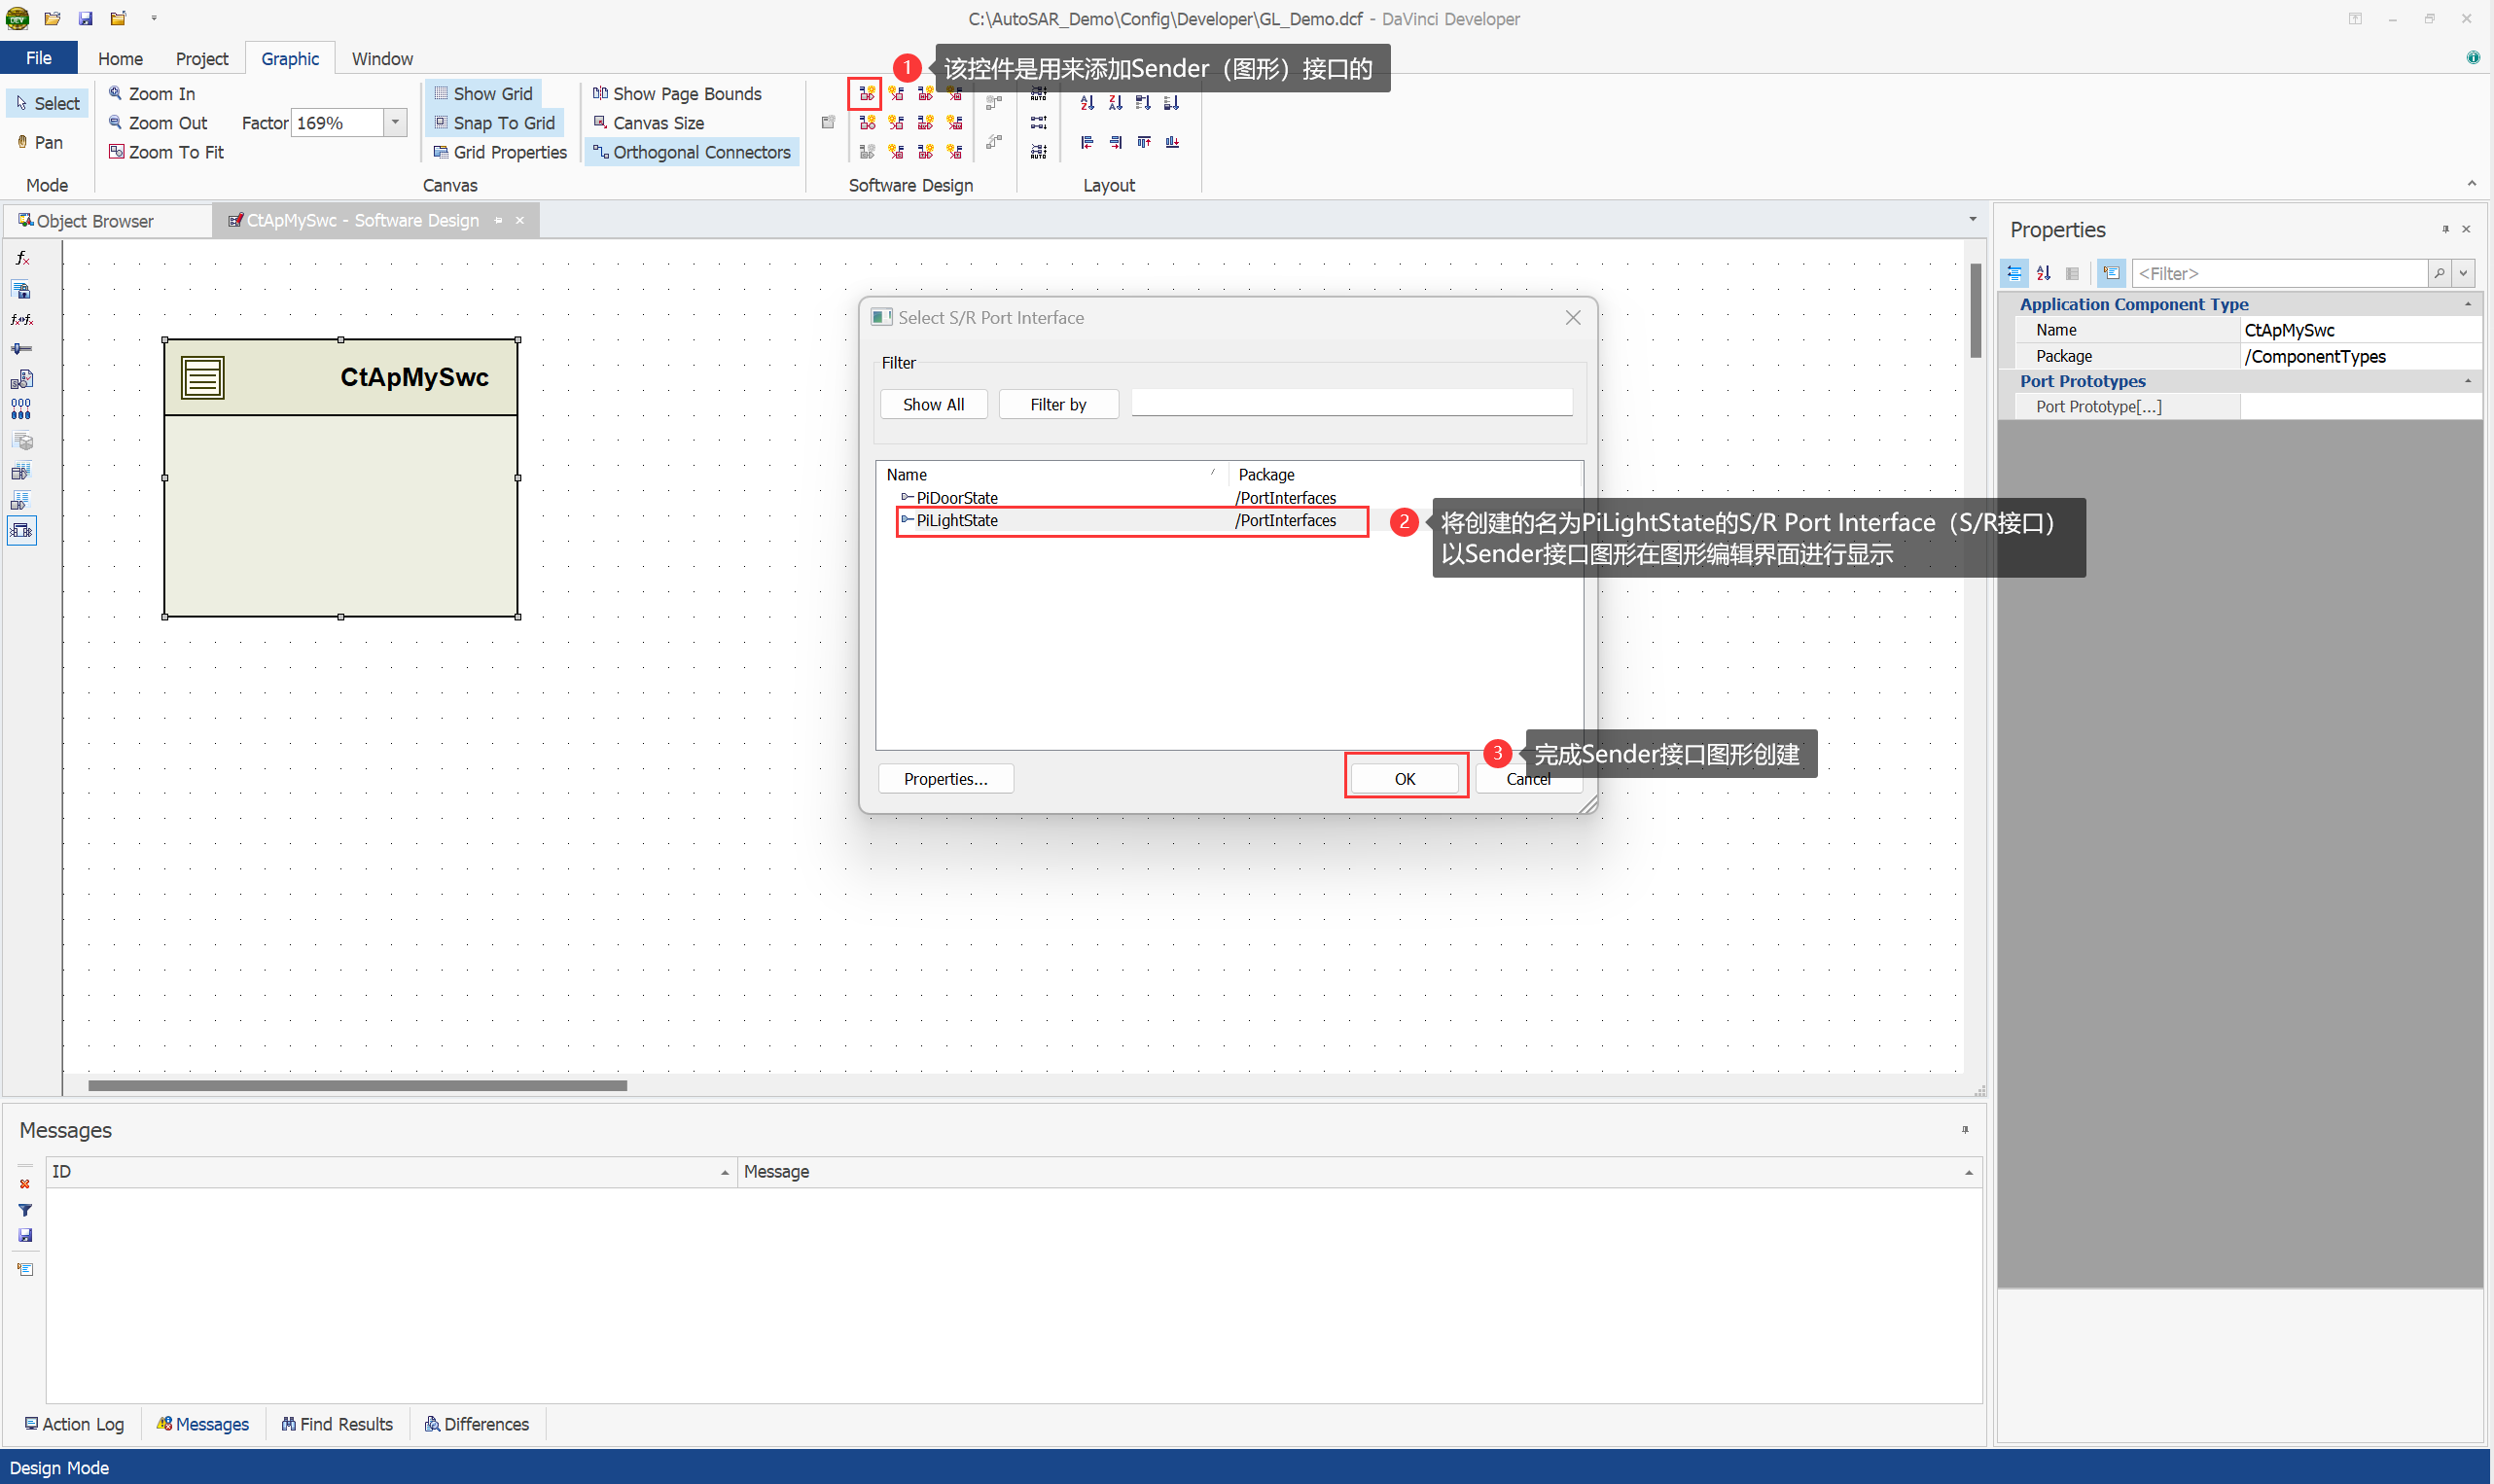Screen dimensions: 2494x1484
Task: Click OK in Select S/R Port Interface dialog
Action: [1404, 778]
